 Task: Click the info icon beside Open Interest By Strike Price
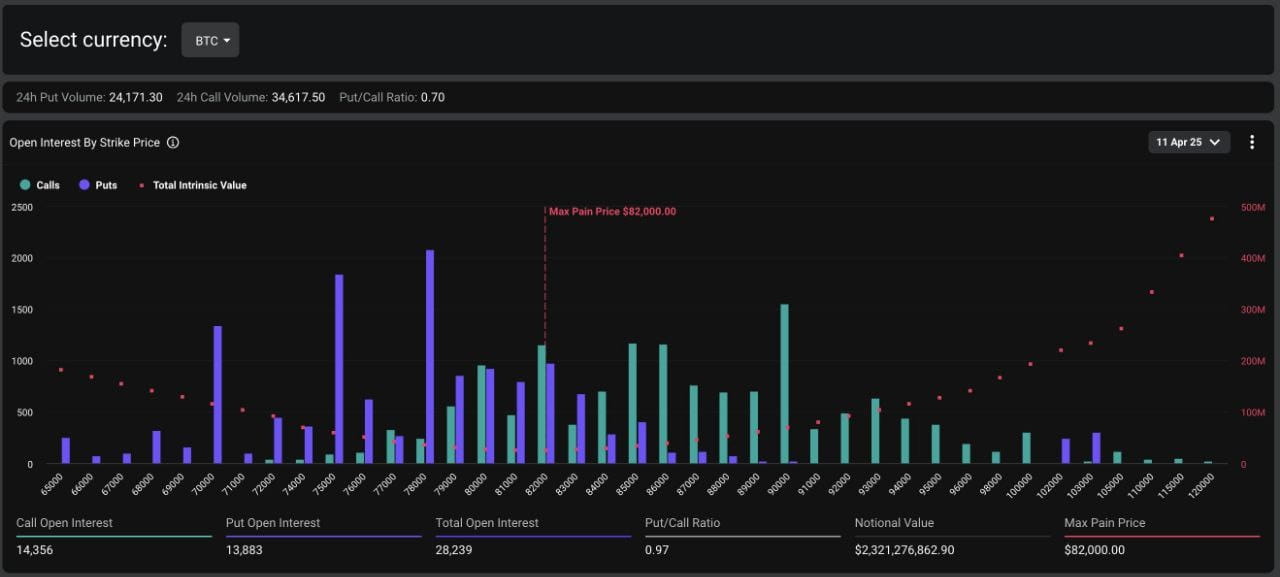[x=173, y=142]
